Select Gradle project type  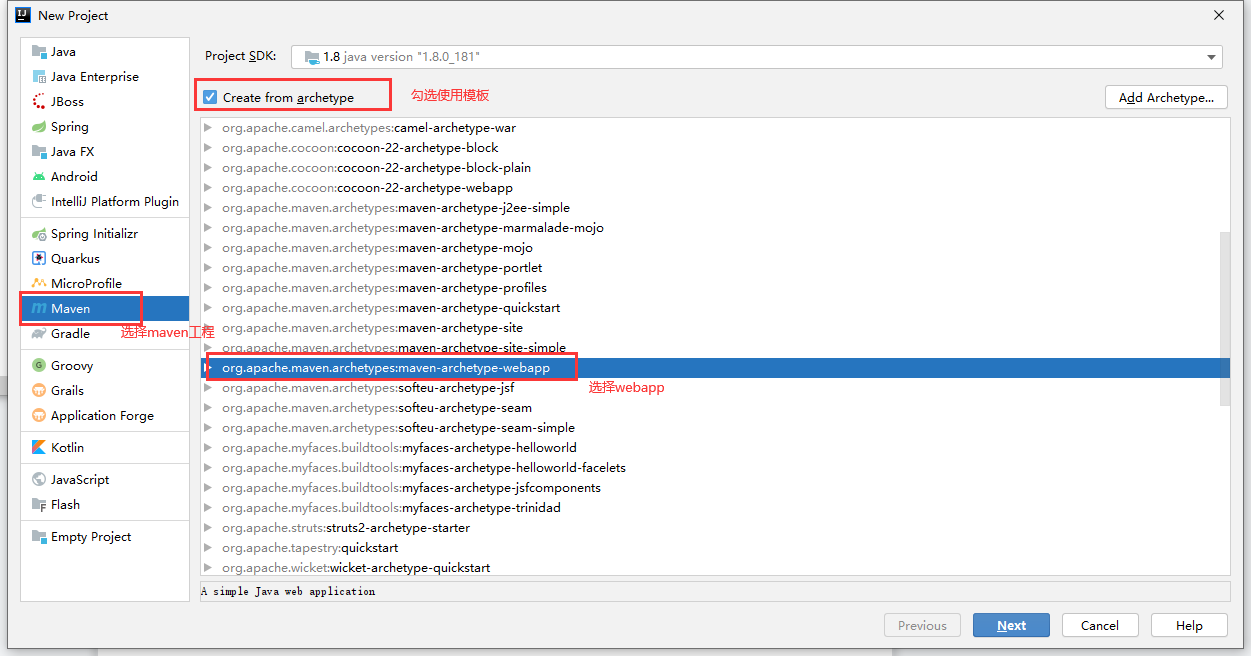tap(105, 334)
